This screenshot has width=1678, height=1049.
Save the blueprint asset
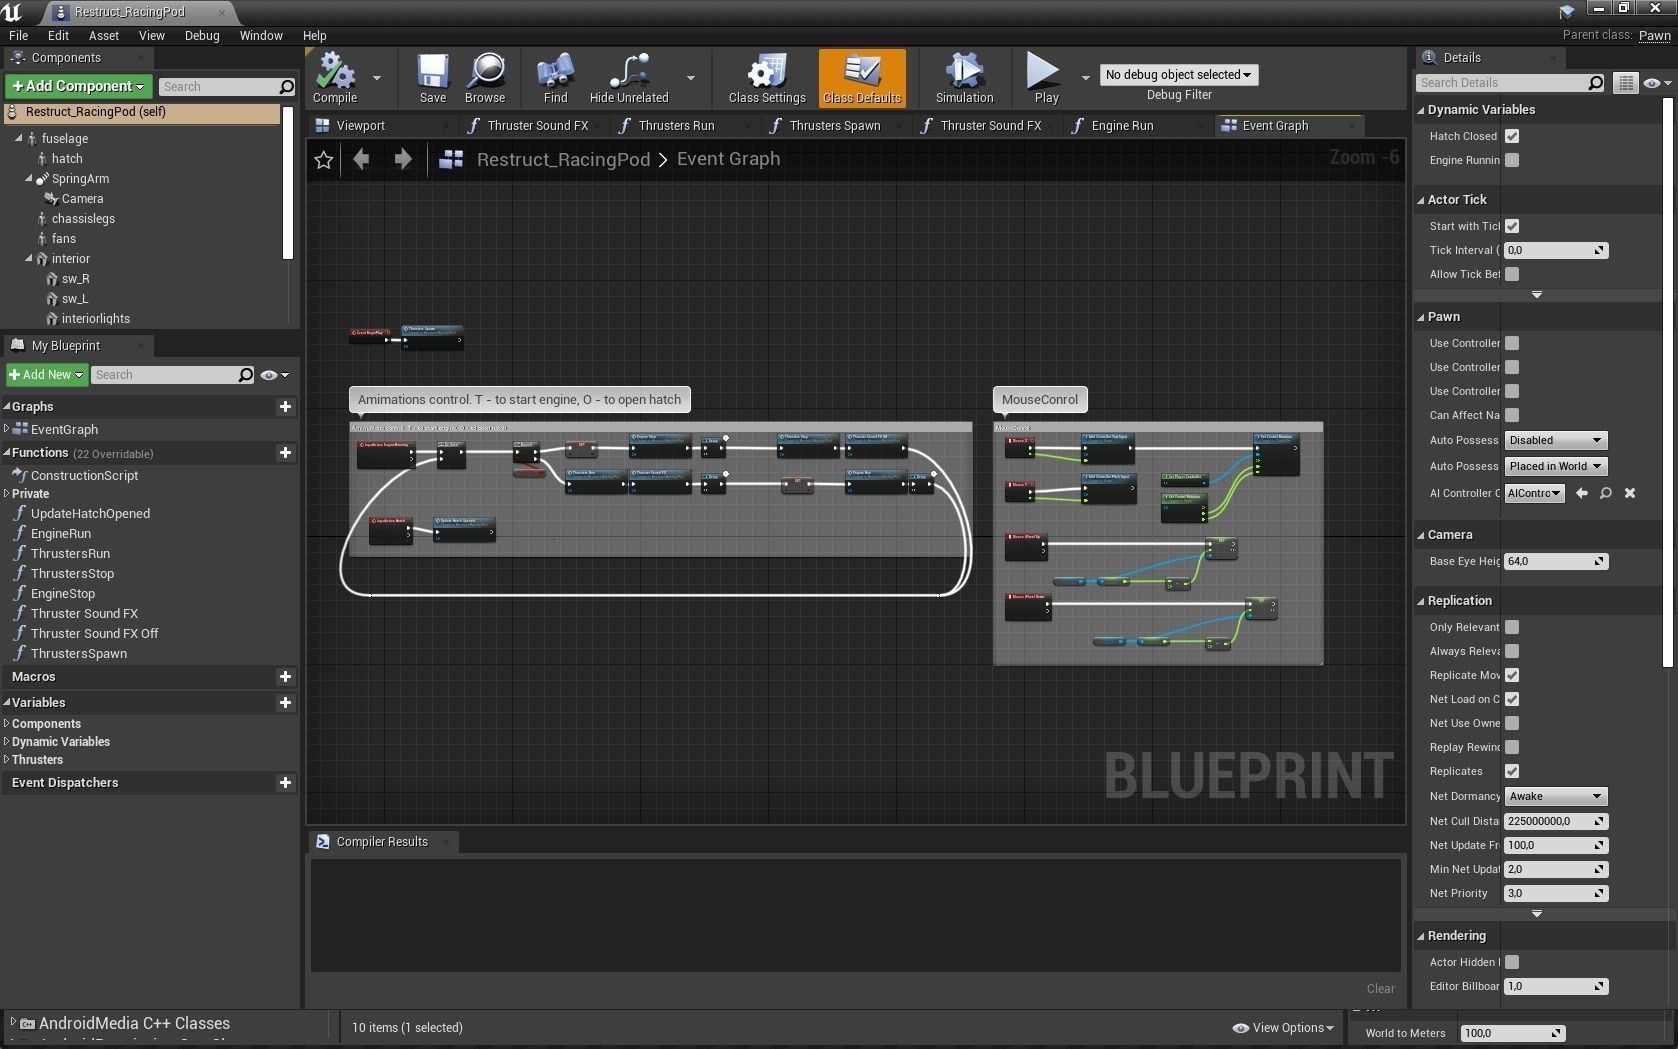click(433, 78)
